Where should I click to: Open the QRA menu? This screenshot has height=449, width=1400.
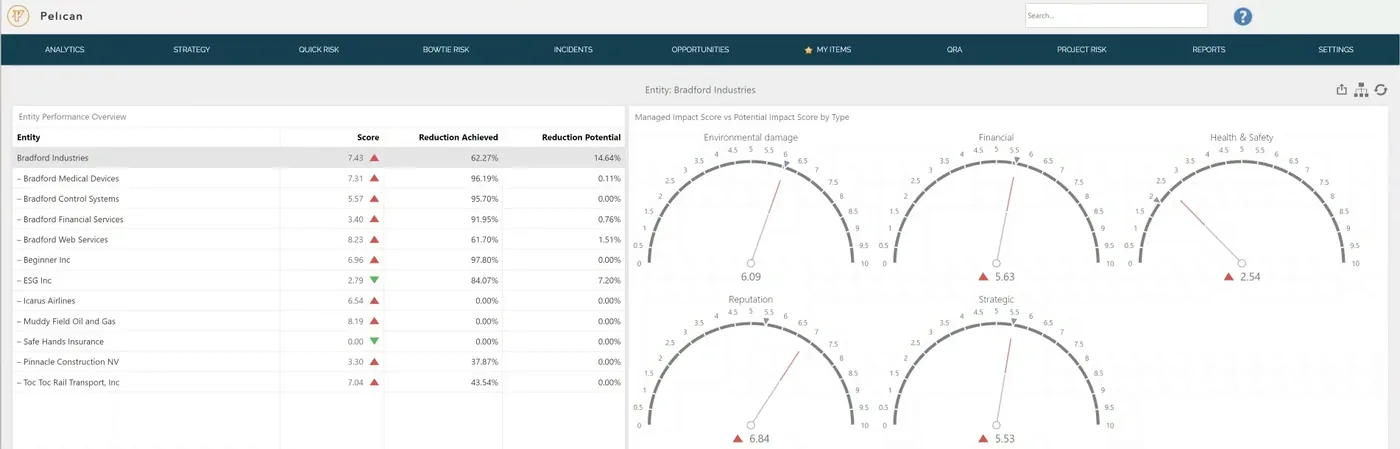tap(954, 49)
